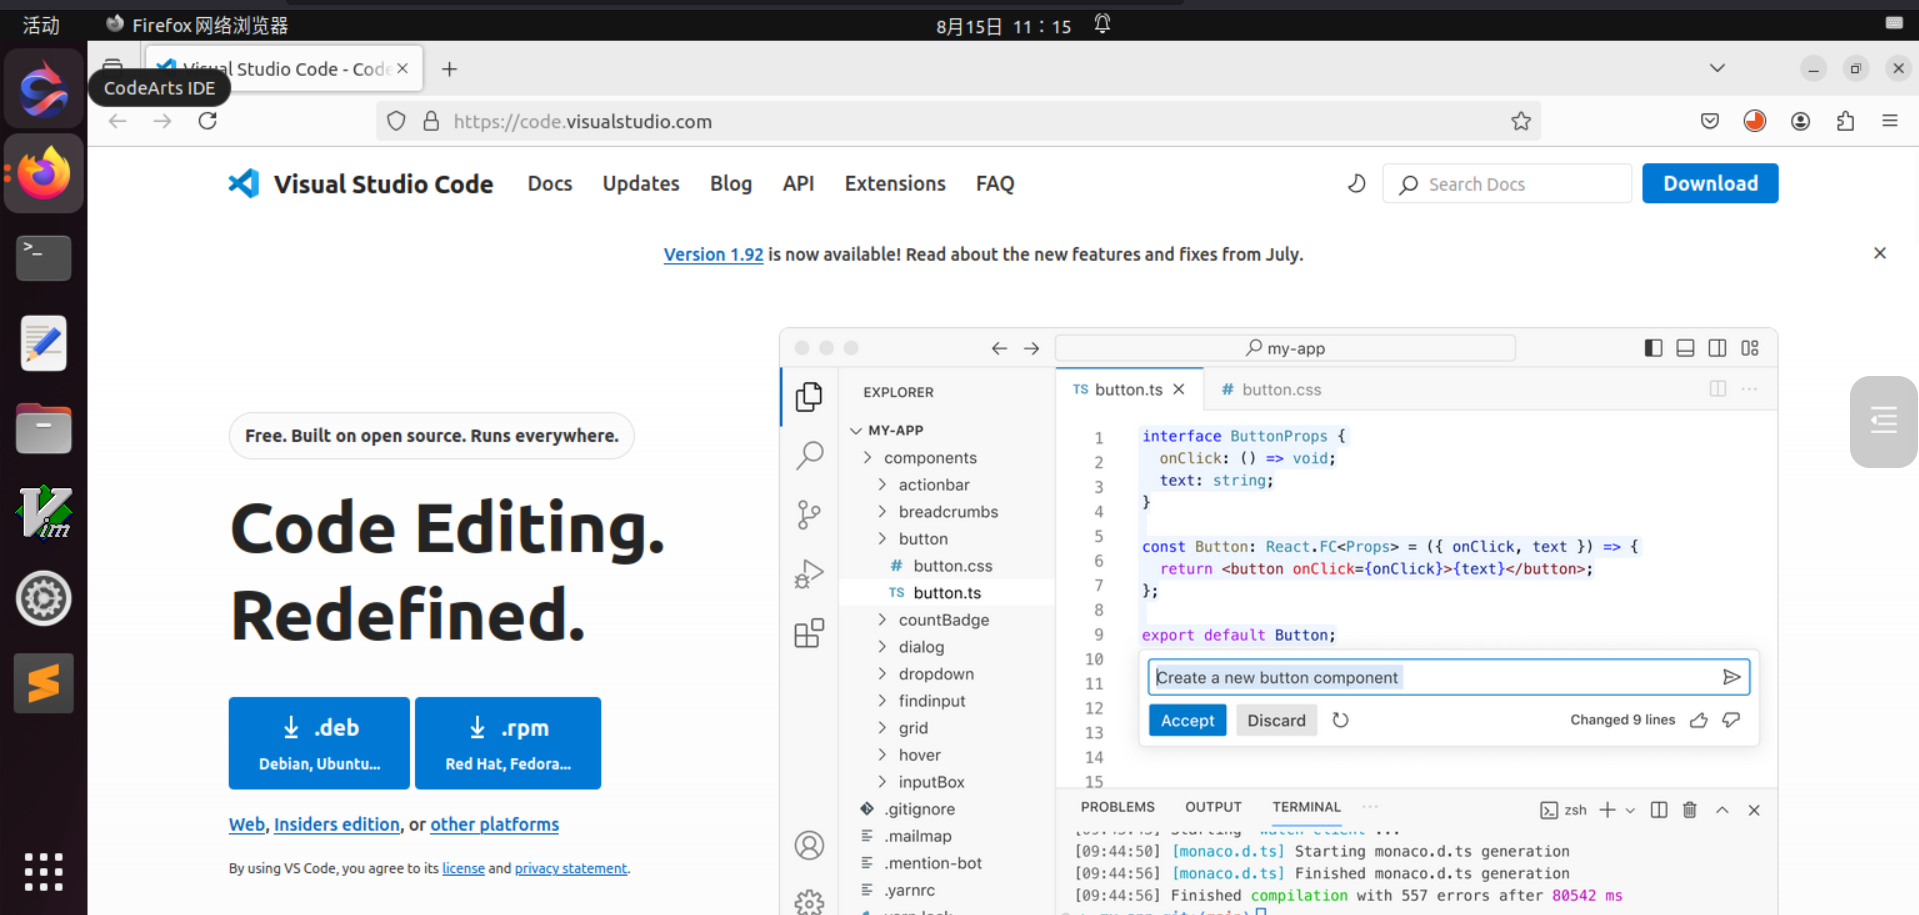Expand the components folder
This screenshot has width=1919, height=915.
868,457
